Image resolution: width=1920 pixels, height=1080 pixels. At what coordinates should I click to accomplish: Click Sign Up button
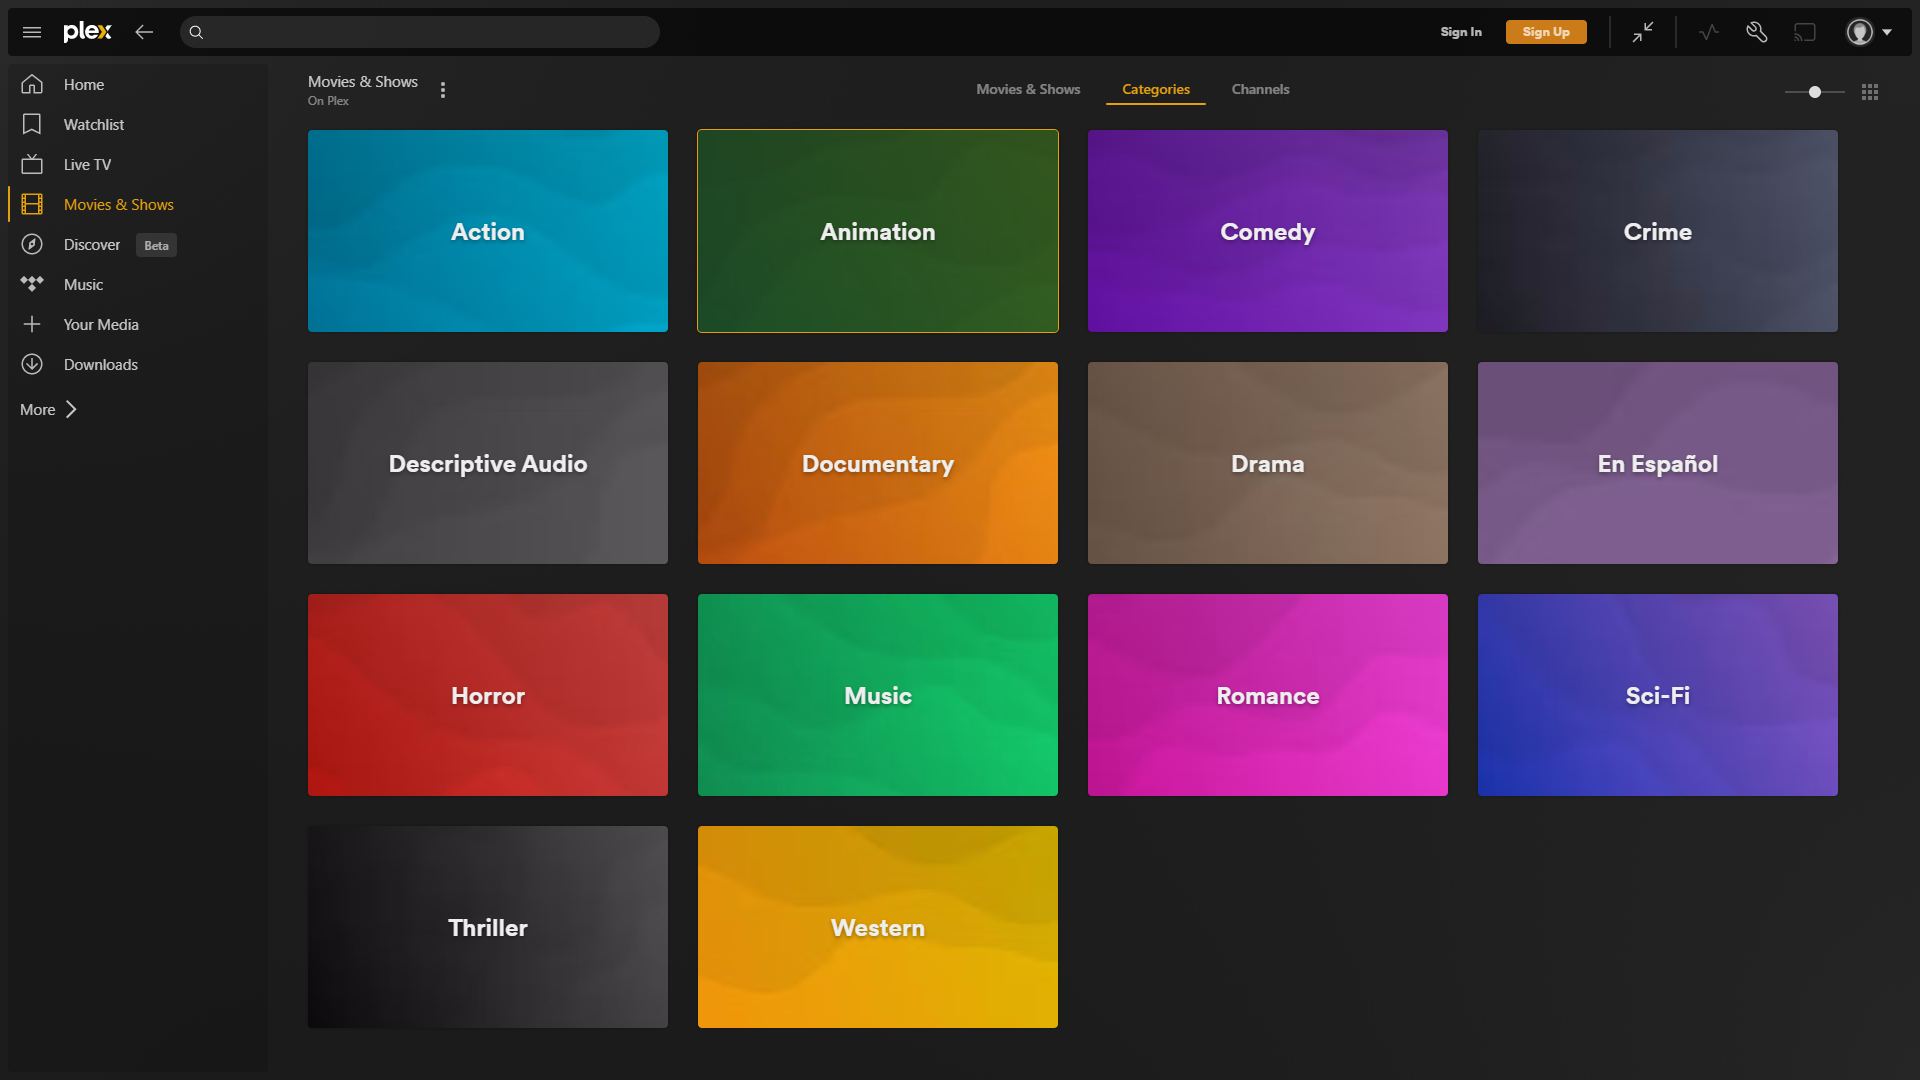[1545, 32]
